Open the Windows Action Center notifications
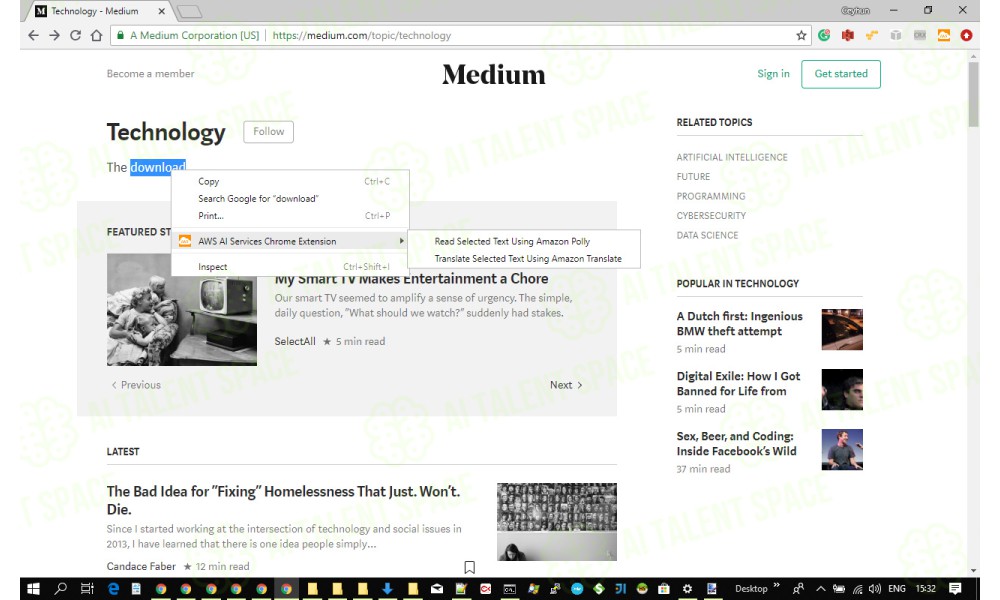The height and width of the screenshot is (600, 1000). point(955,589)
